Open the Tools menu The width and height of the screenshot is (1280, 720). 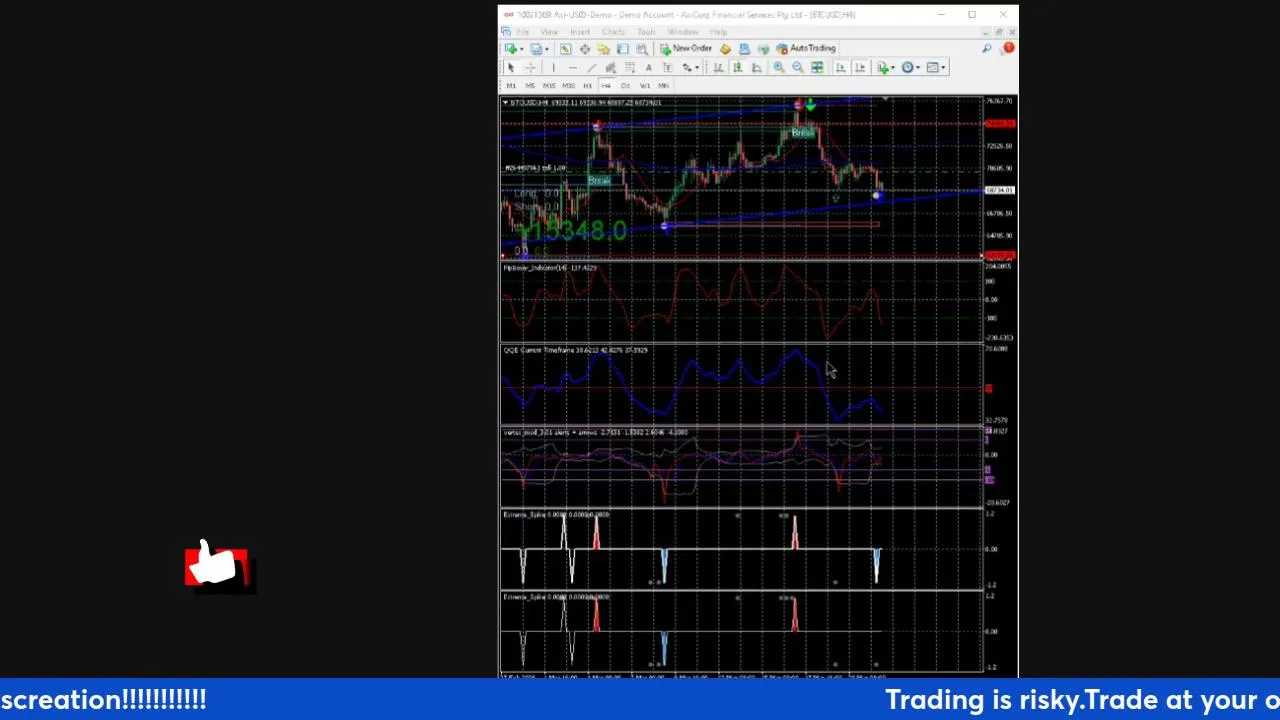(x=647, y=32)
